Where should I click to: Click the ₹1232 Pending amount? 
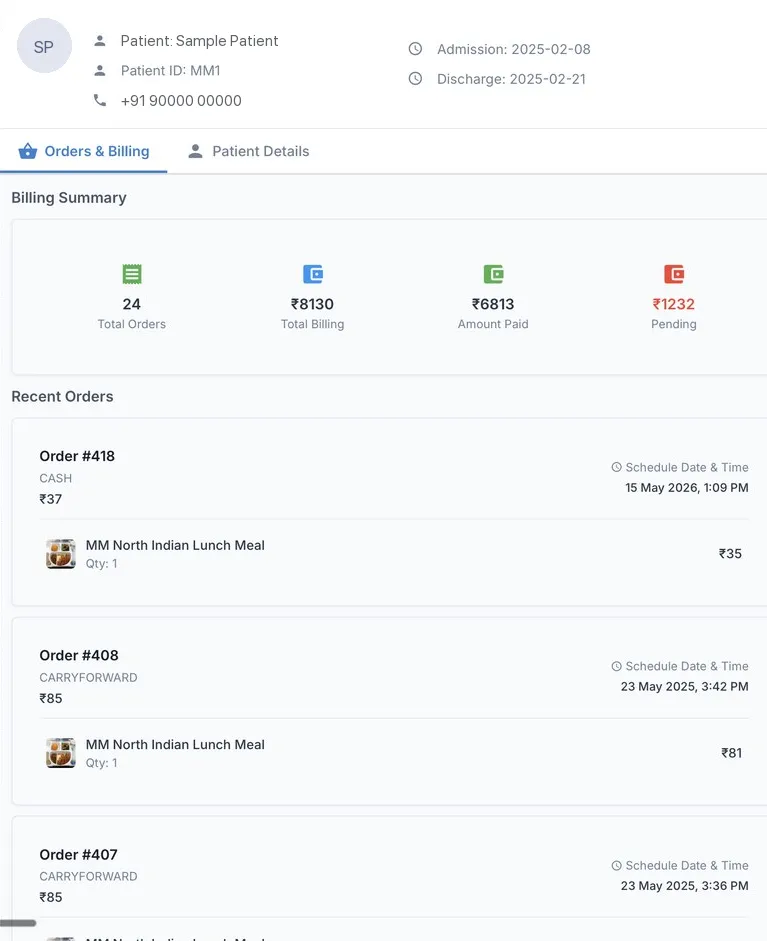(x=673, y=304)
